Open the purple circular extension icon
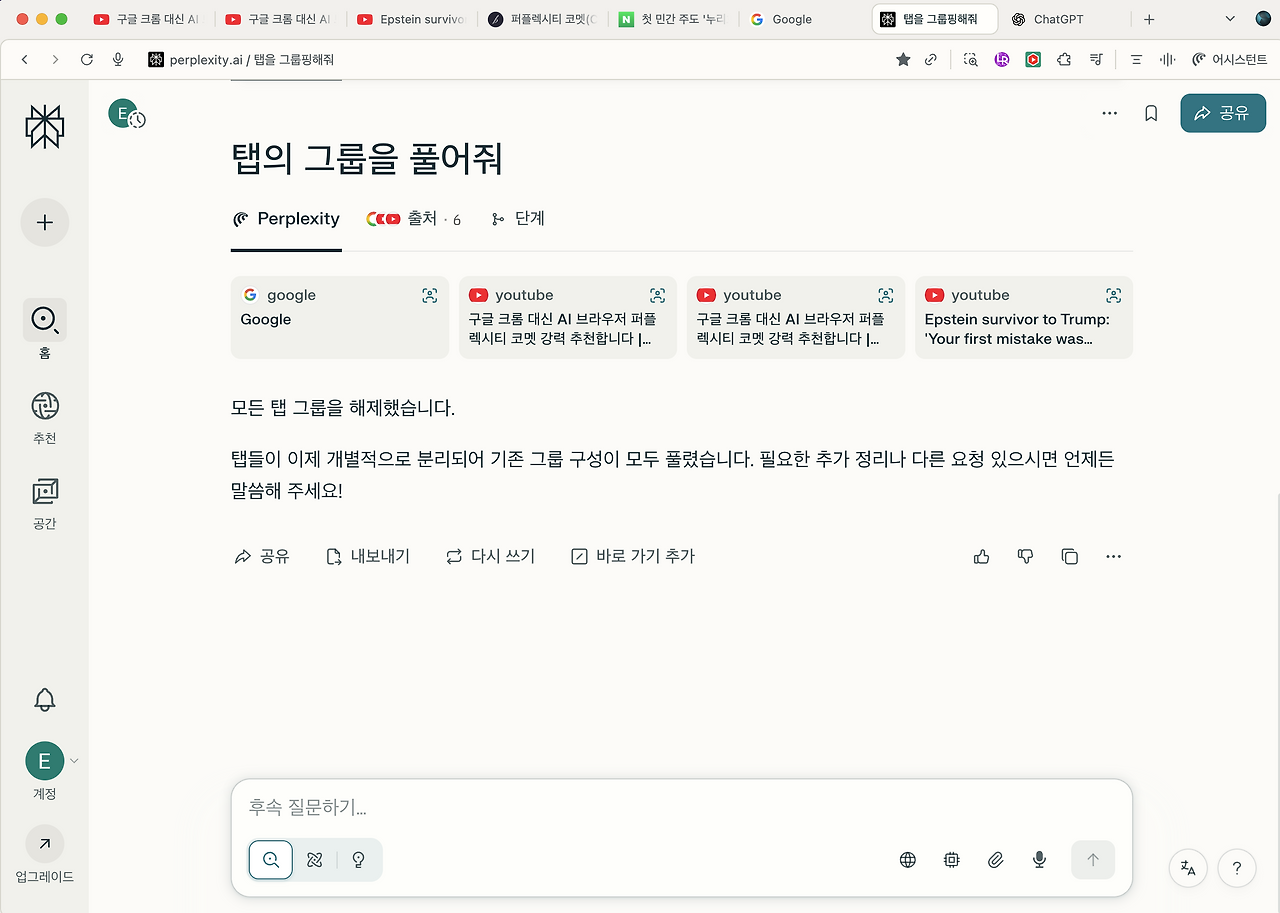Screen dimensions: 1280x913 [1002, 60]
